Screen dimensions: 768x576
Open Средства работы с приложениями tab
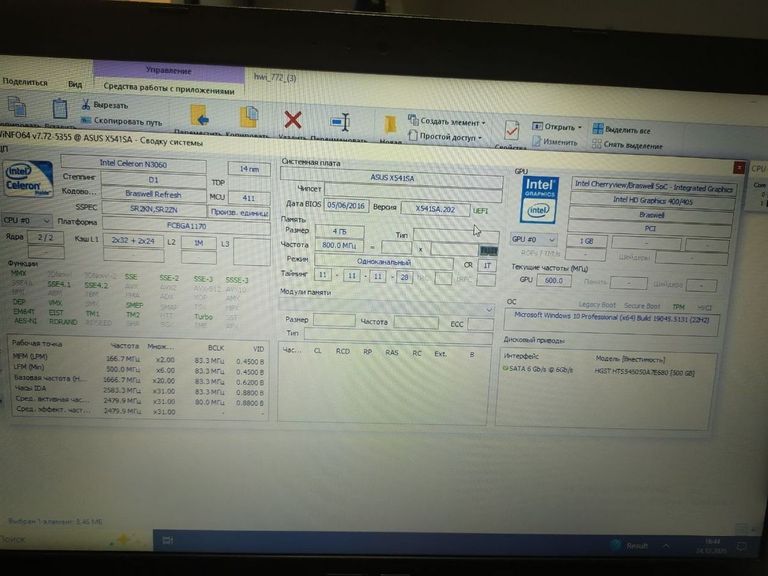tap(169, 88)
